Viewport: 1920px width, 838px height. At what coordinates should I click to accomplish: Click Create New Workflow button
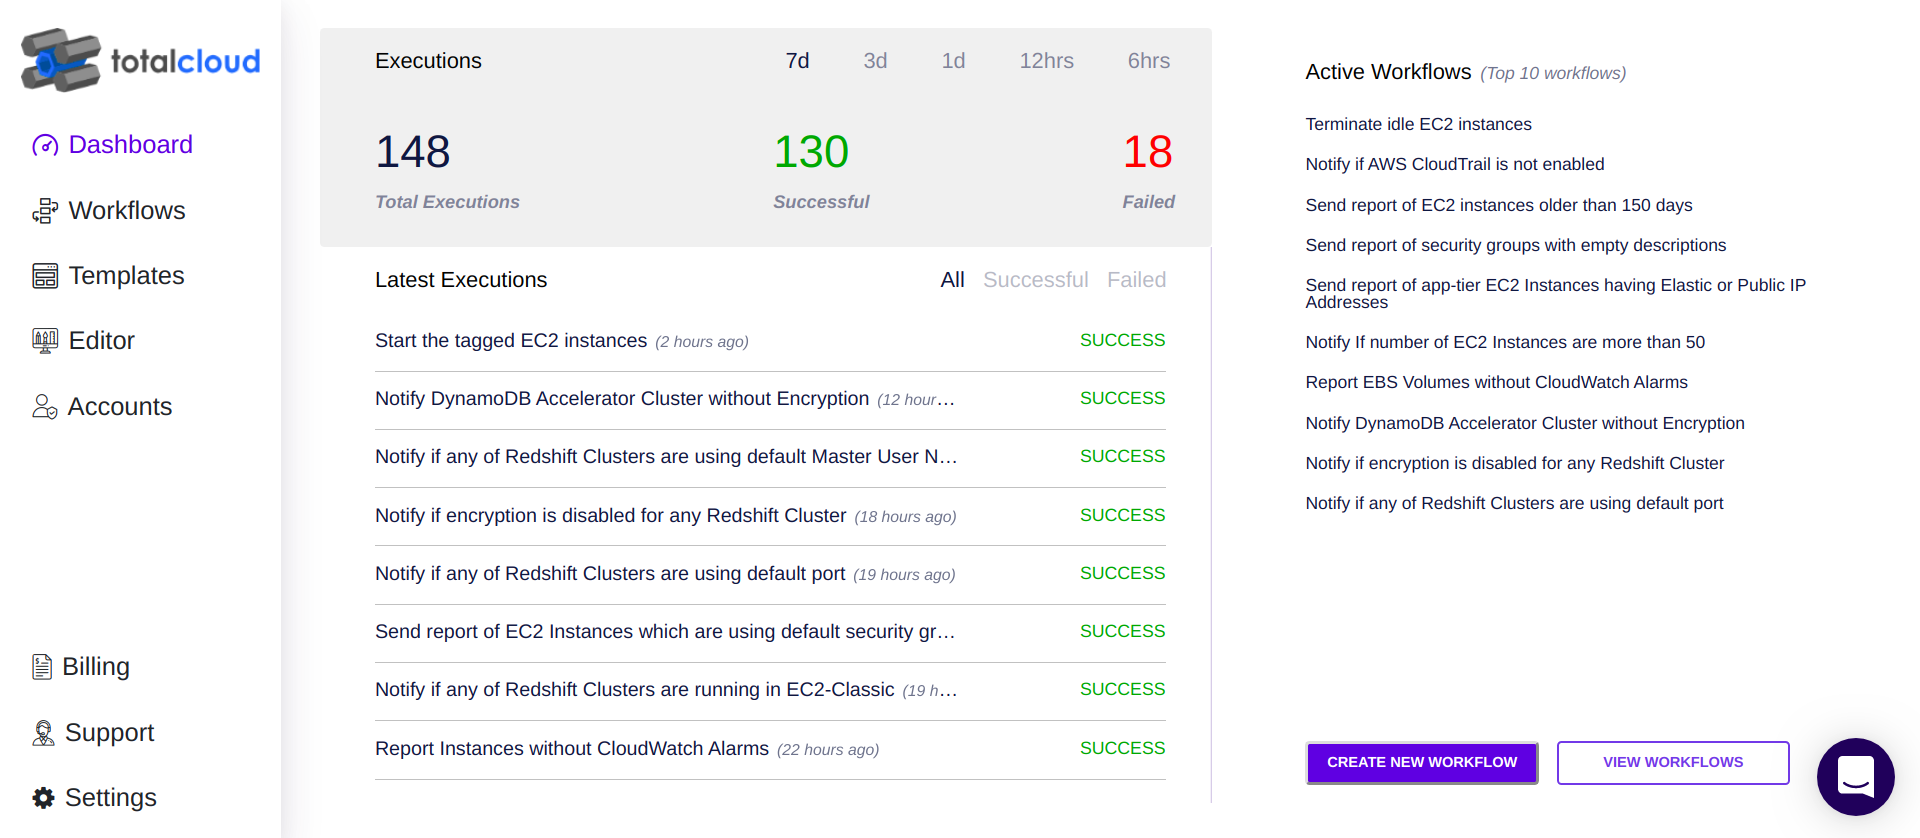(x=1421, y=763)
